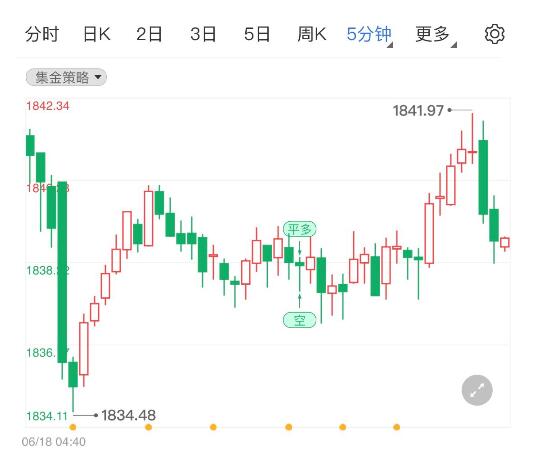Switch to the 3日 tab
This screenshot has width=553, height=471.
click(x=203, y=34)
